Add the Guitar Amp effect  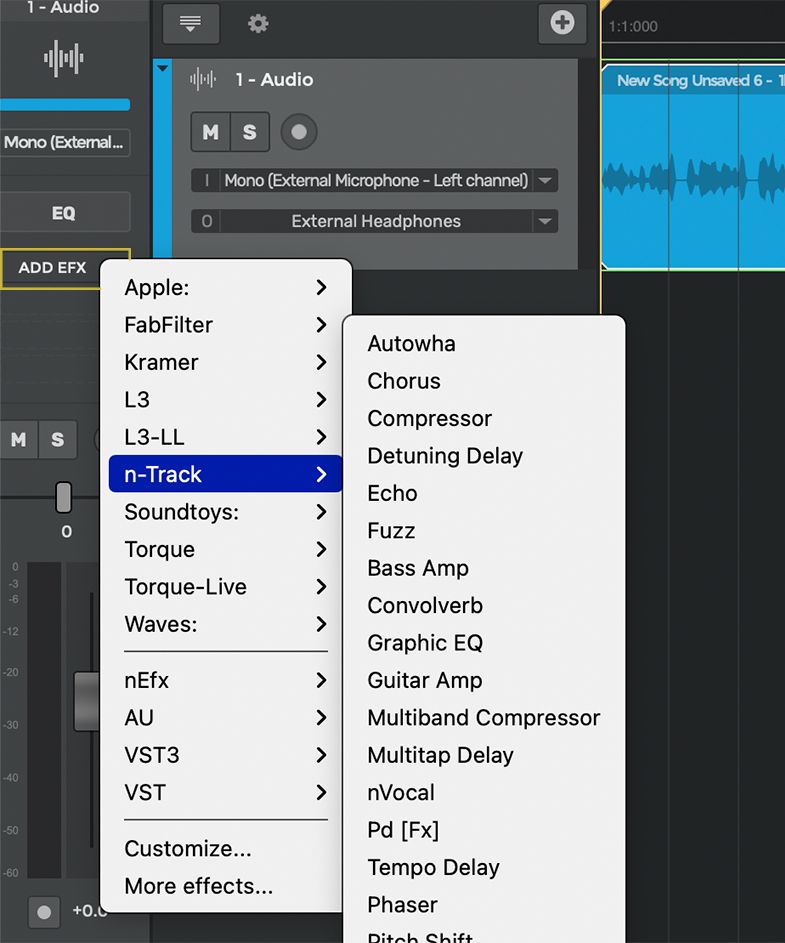tap(484, 680)
